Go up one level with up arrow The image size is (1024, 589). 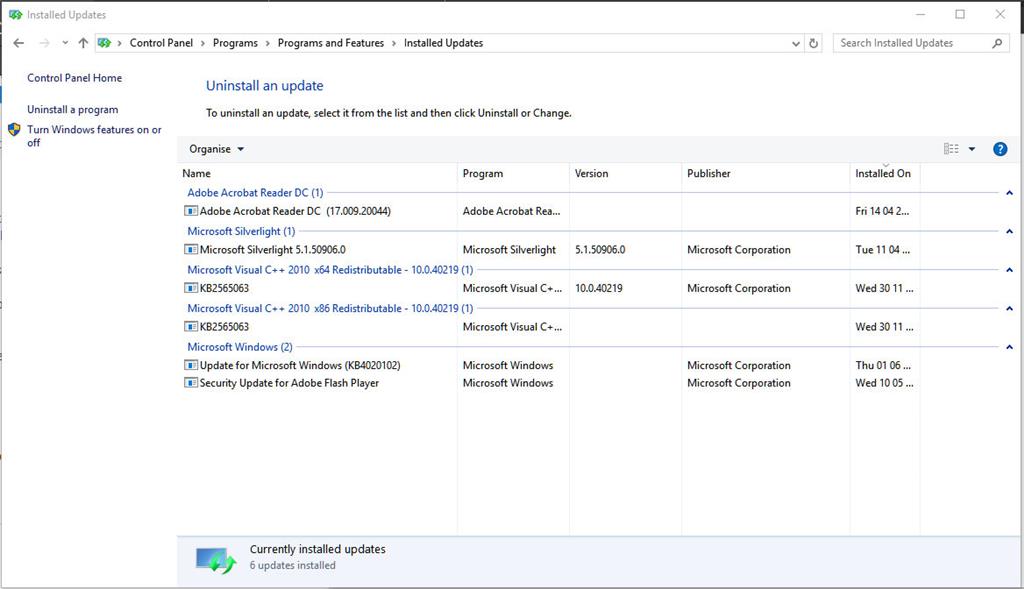[83, 43]
